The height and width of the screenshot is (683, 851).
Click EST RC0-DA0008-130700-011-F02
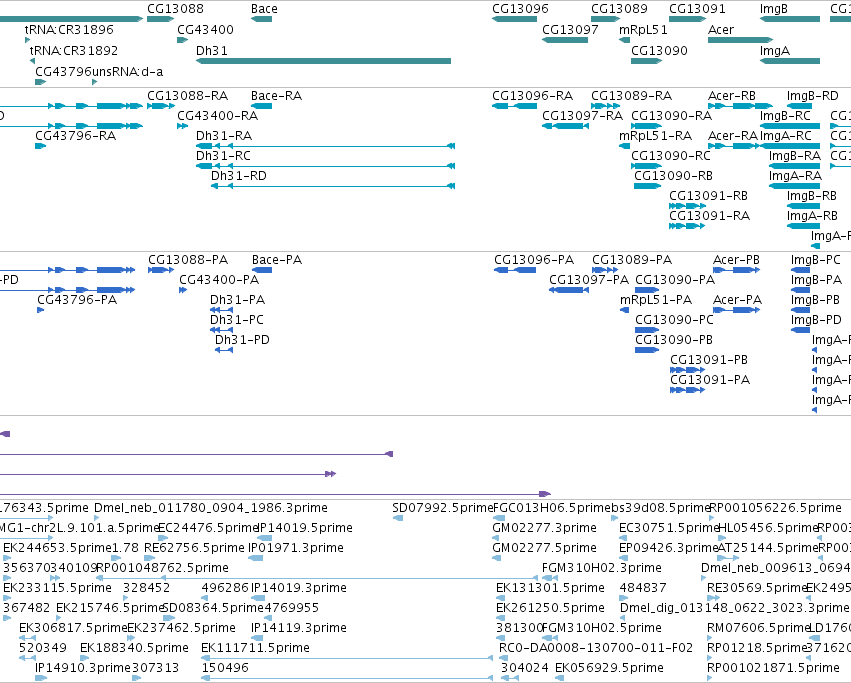[x=596, y=648]
